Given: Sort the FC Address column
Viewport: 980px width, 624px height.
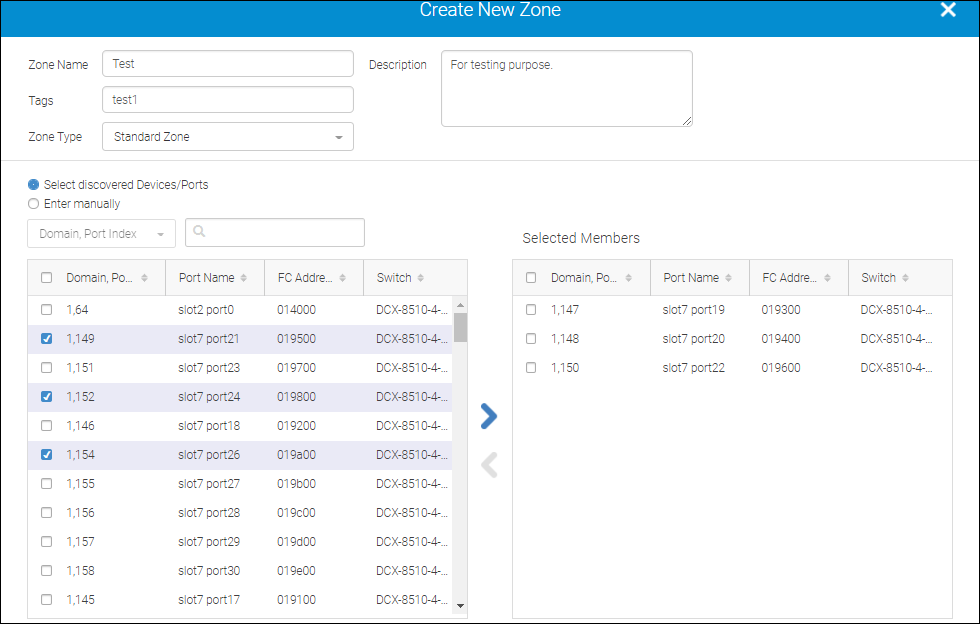Looking at the screenshot, I should (341, 278).
